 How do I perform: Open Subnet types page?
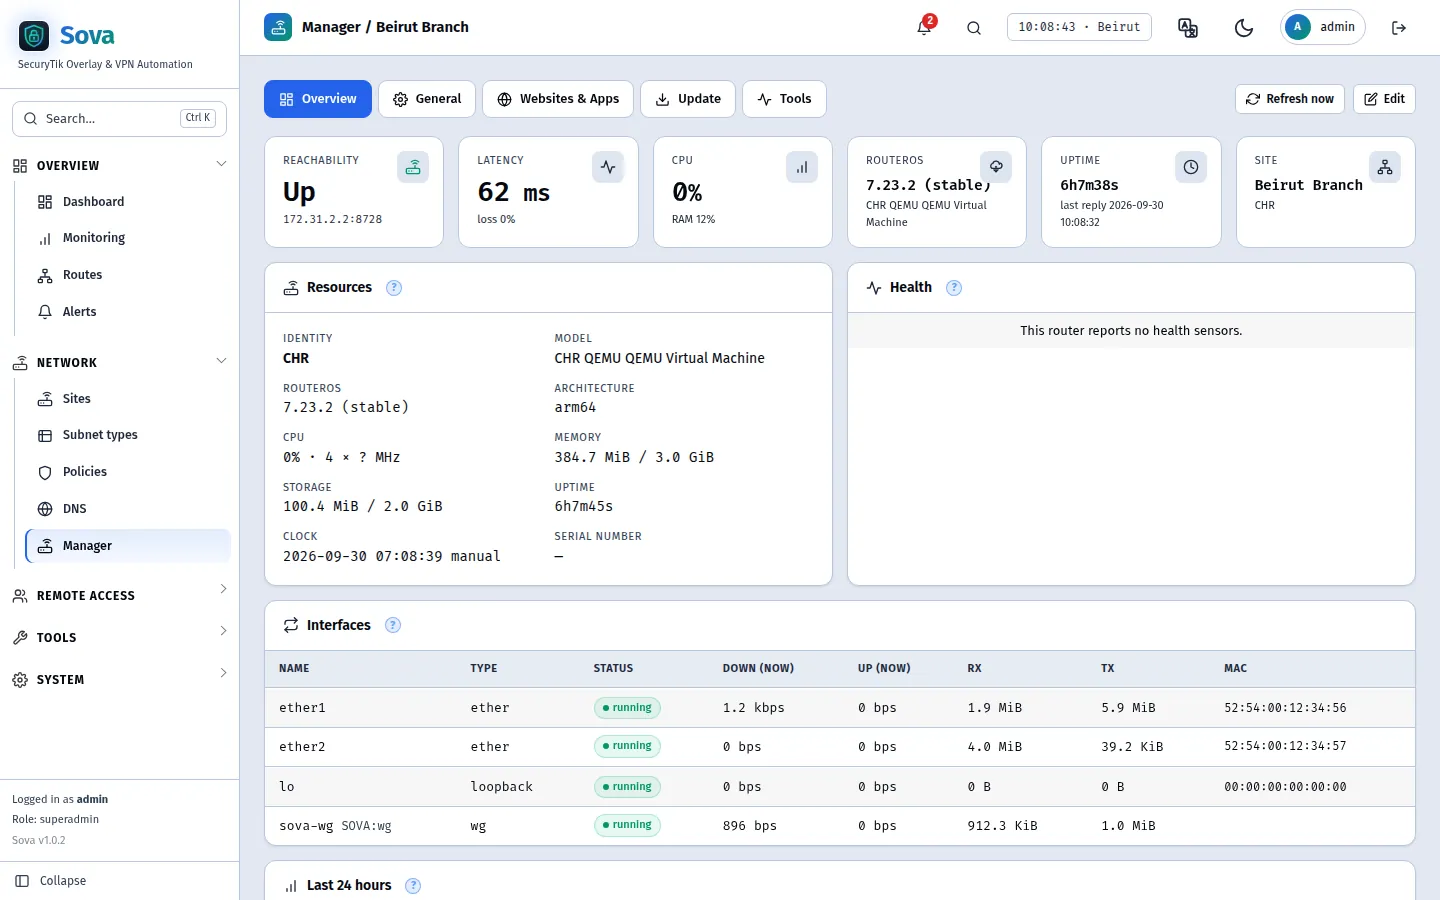(x=128, y=435)
